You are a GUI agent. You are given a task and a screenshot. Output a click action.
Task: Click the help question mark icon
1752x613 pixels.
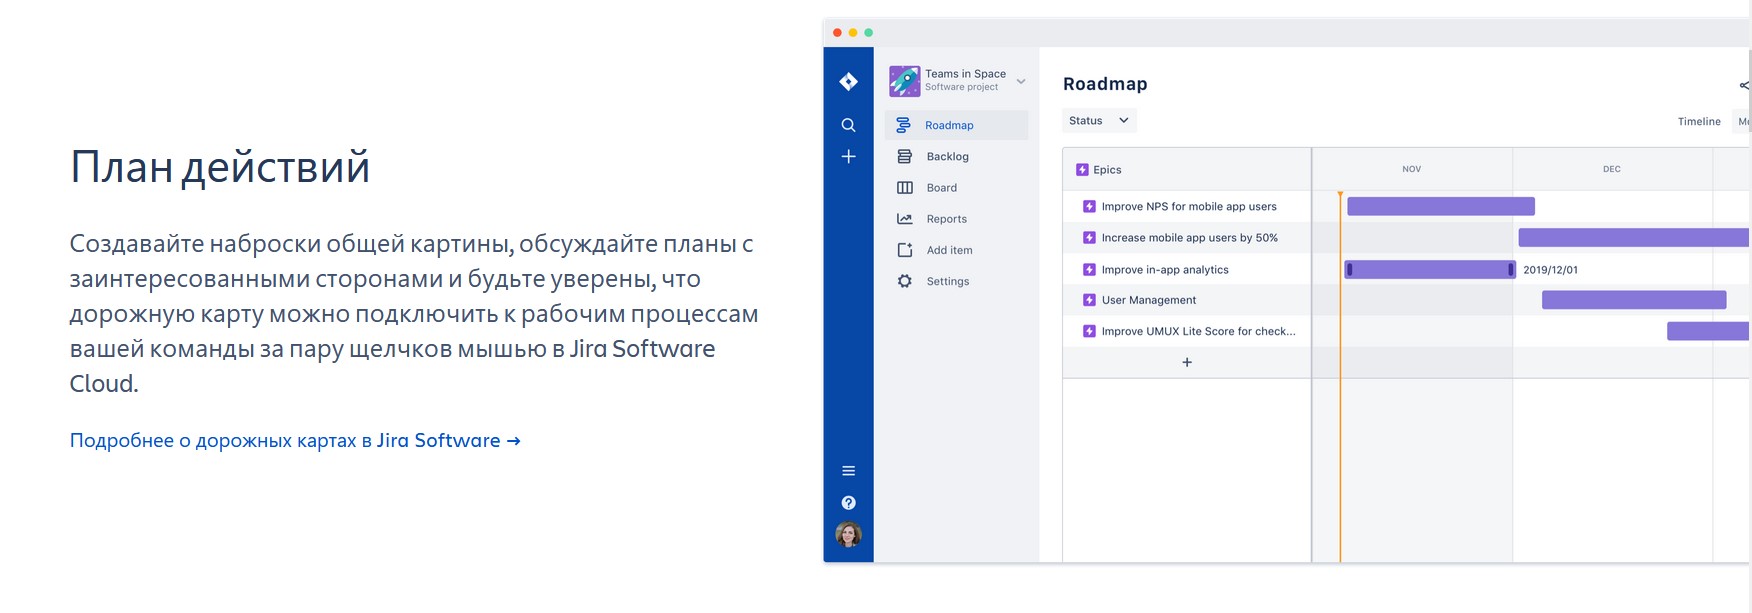pos(848,503)
